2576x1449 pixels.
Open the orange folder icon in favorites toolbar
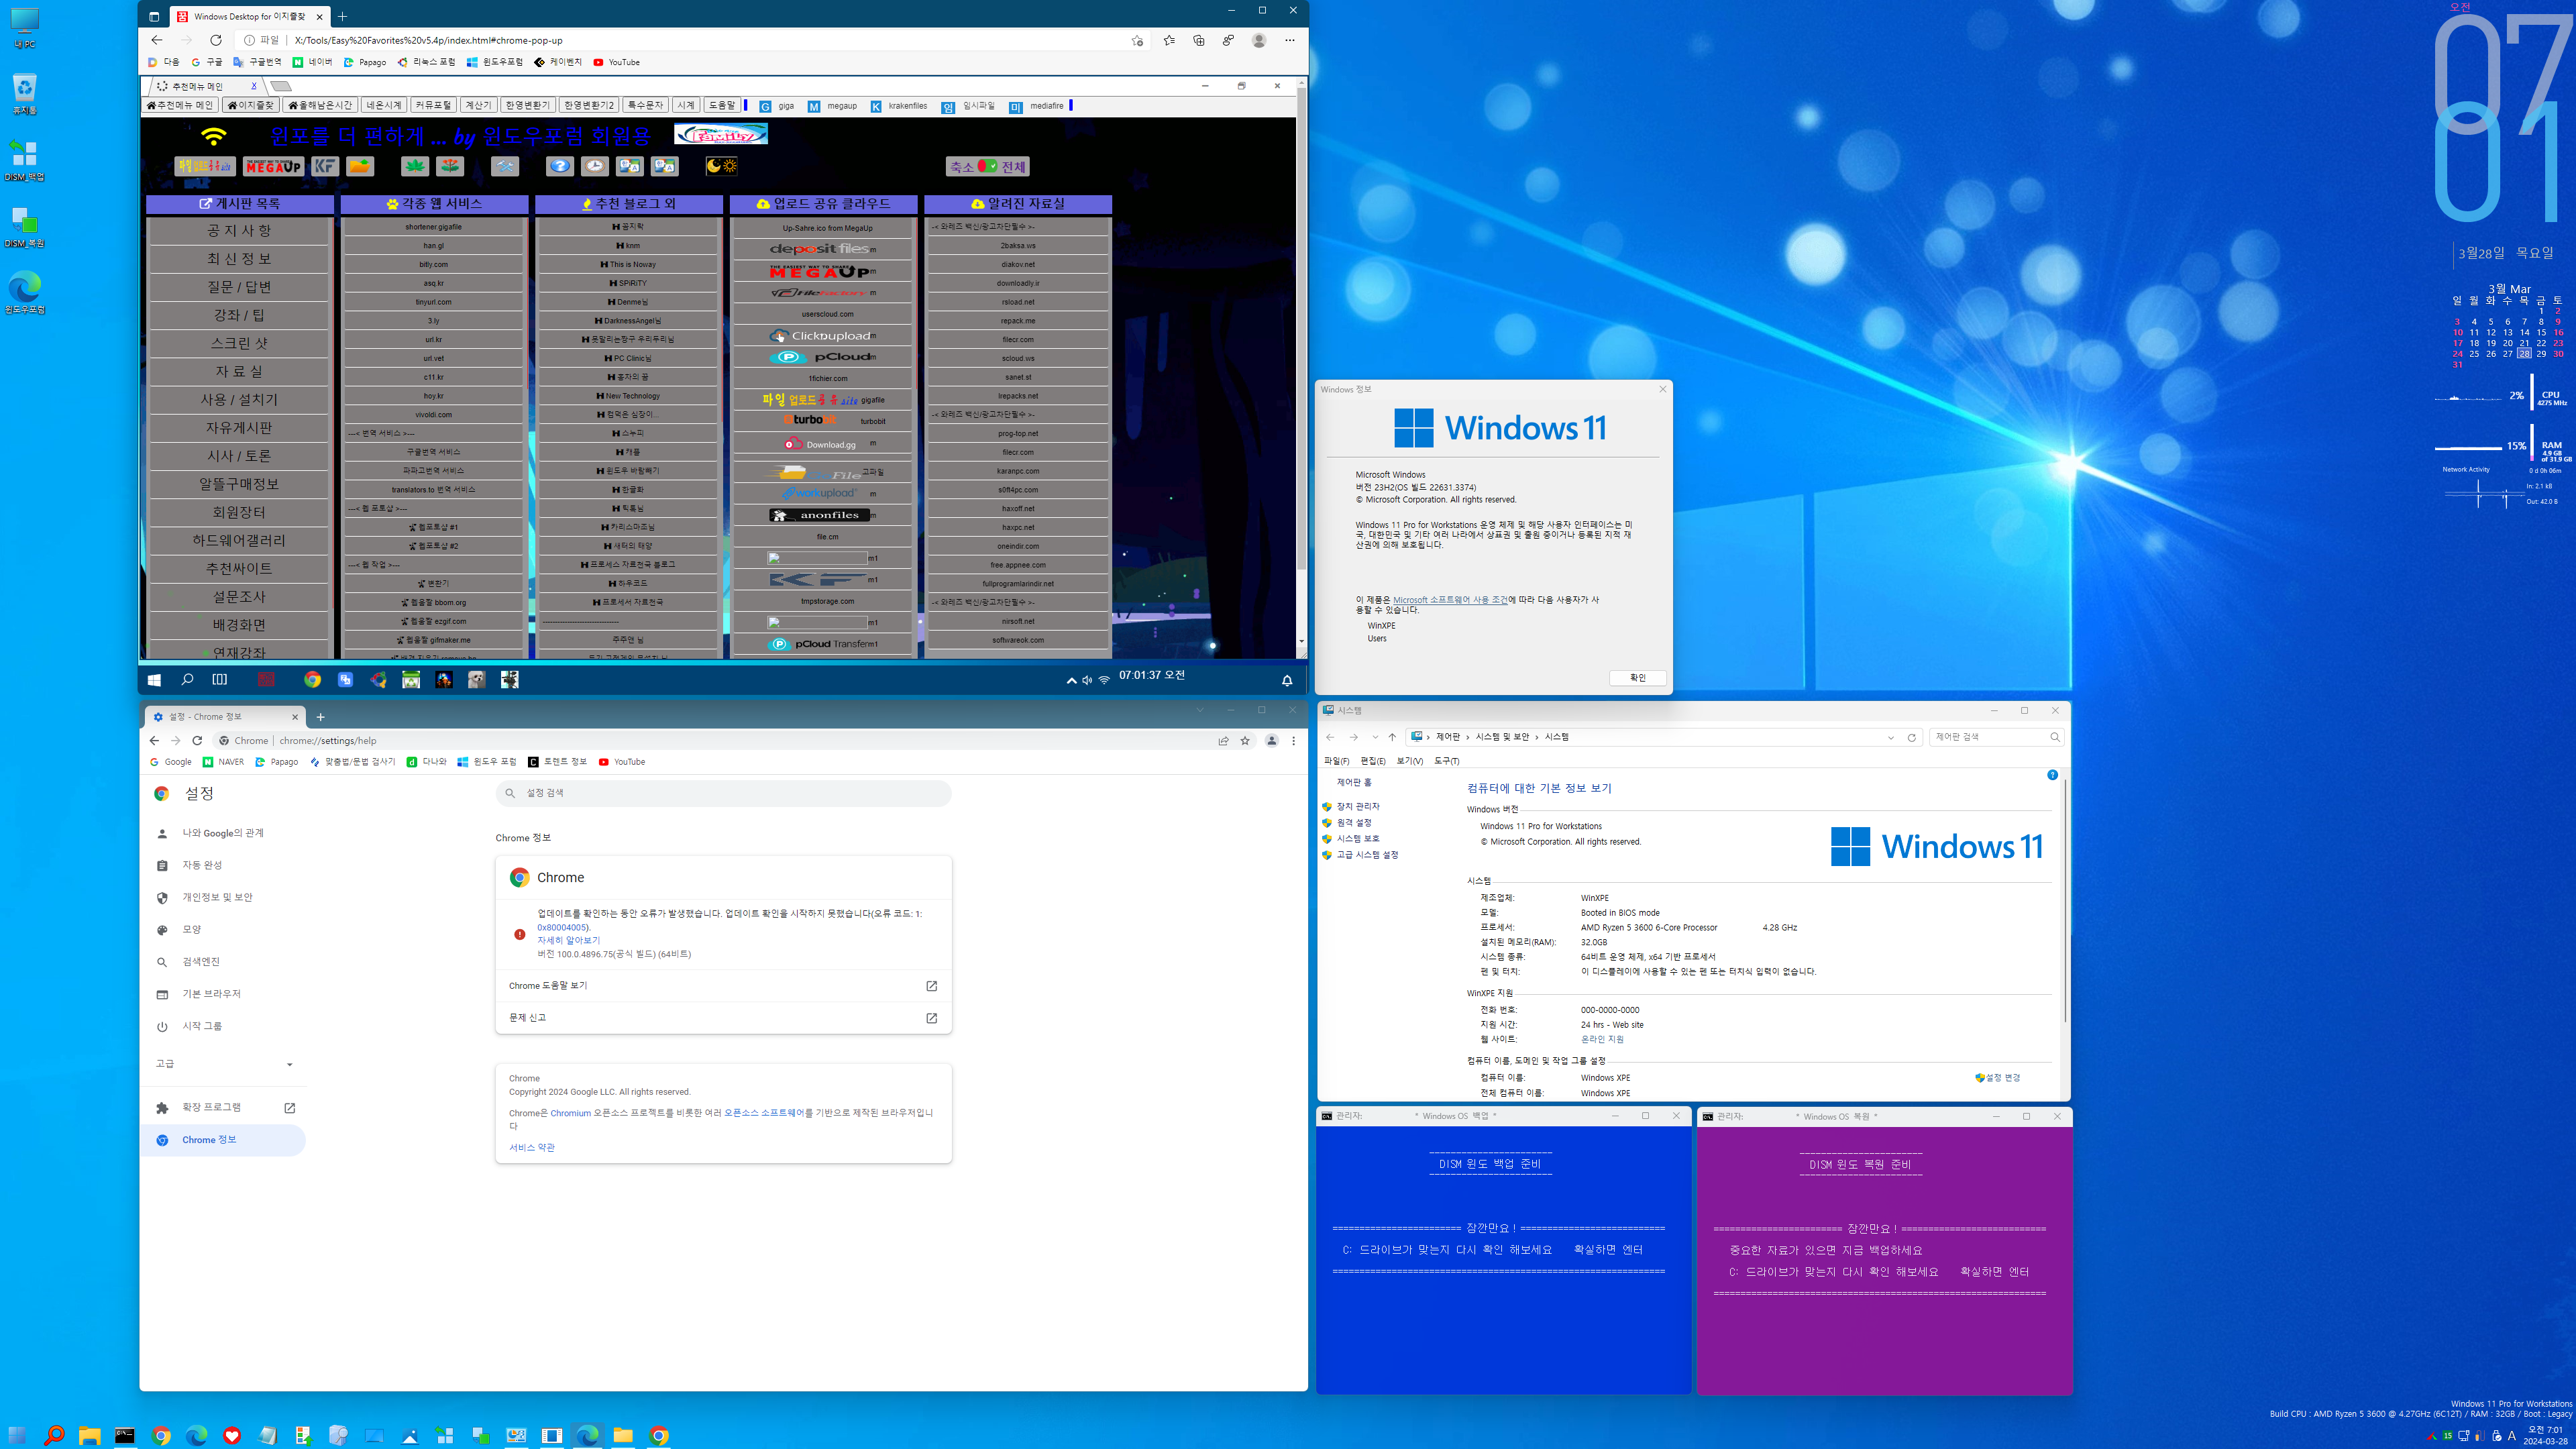pos(360,166)
